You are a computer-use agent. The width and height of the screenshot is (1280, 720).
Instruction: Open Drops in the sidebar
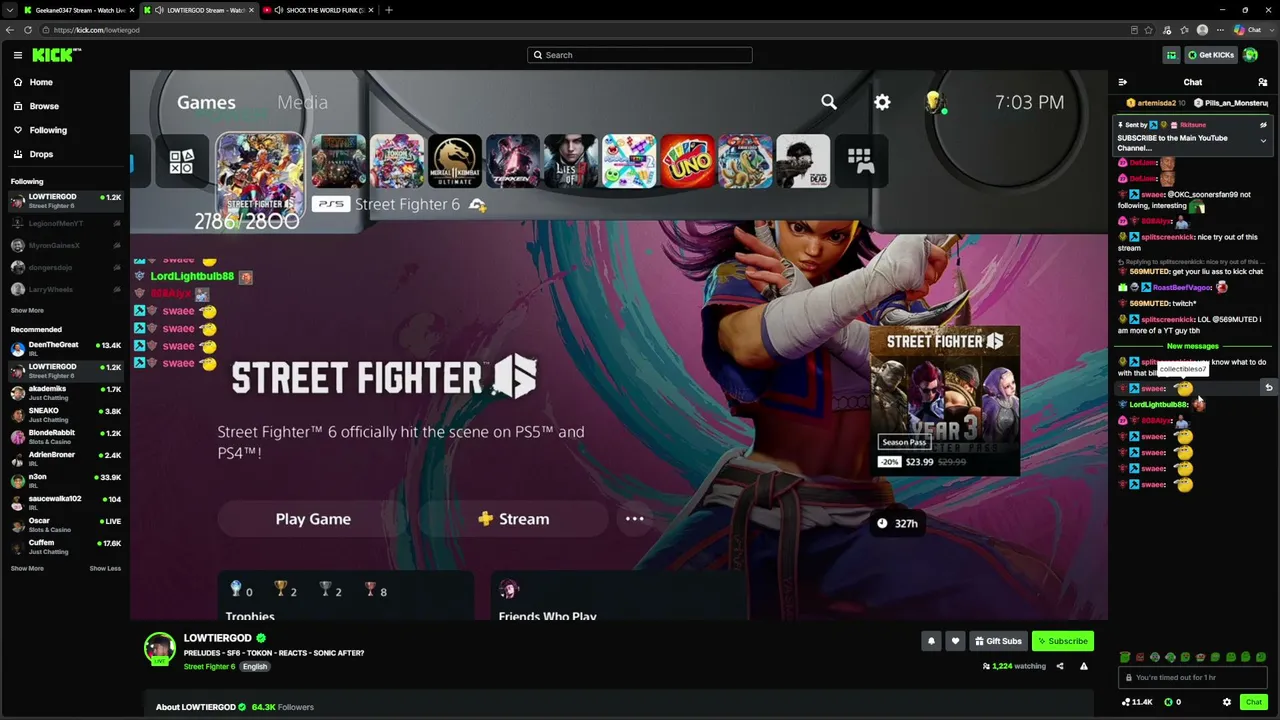pyautogui.click(x=41, y=154)
